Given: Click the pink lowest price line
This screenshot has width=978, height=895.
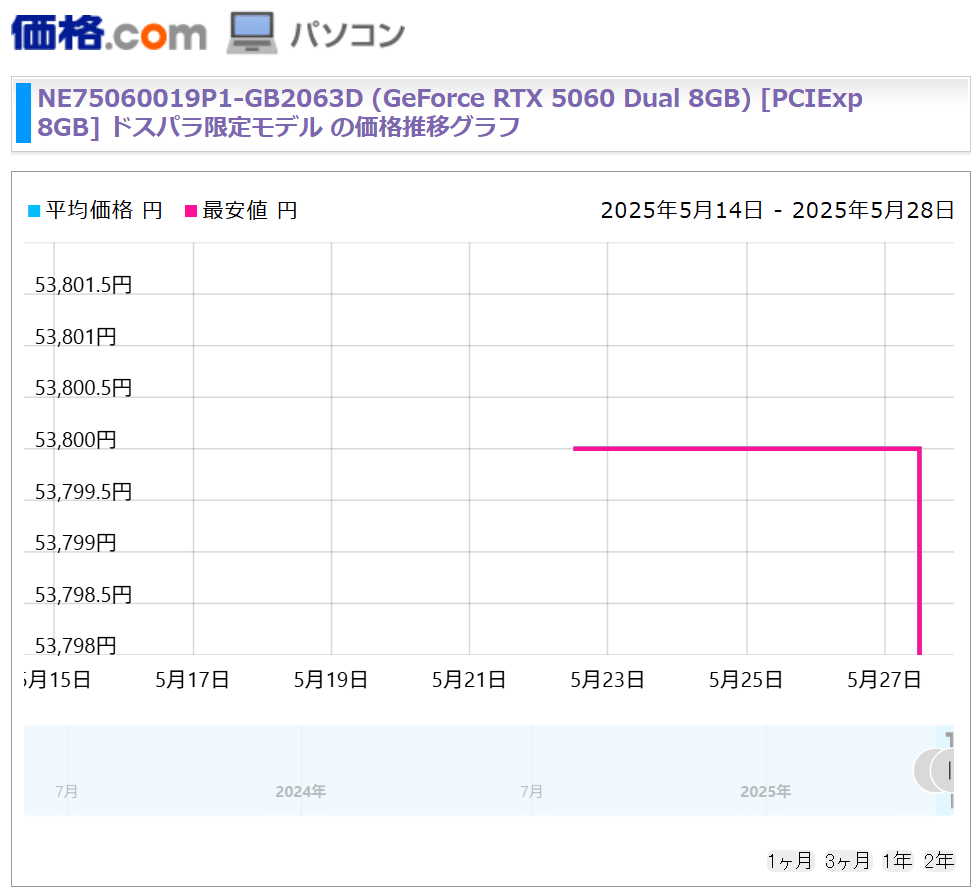Looking at the screenshot, I should point(747,448).
